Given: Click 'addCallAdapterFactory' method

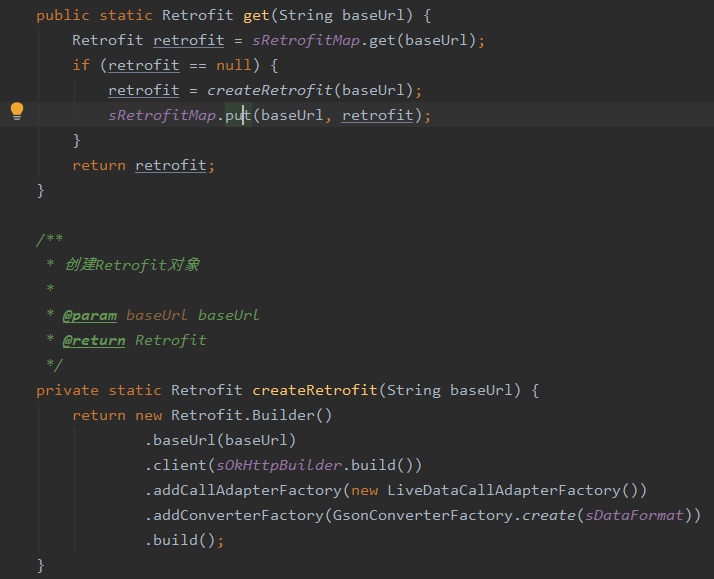Looking at the screenshot, I should (x=247, y=491).
